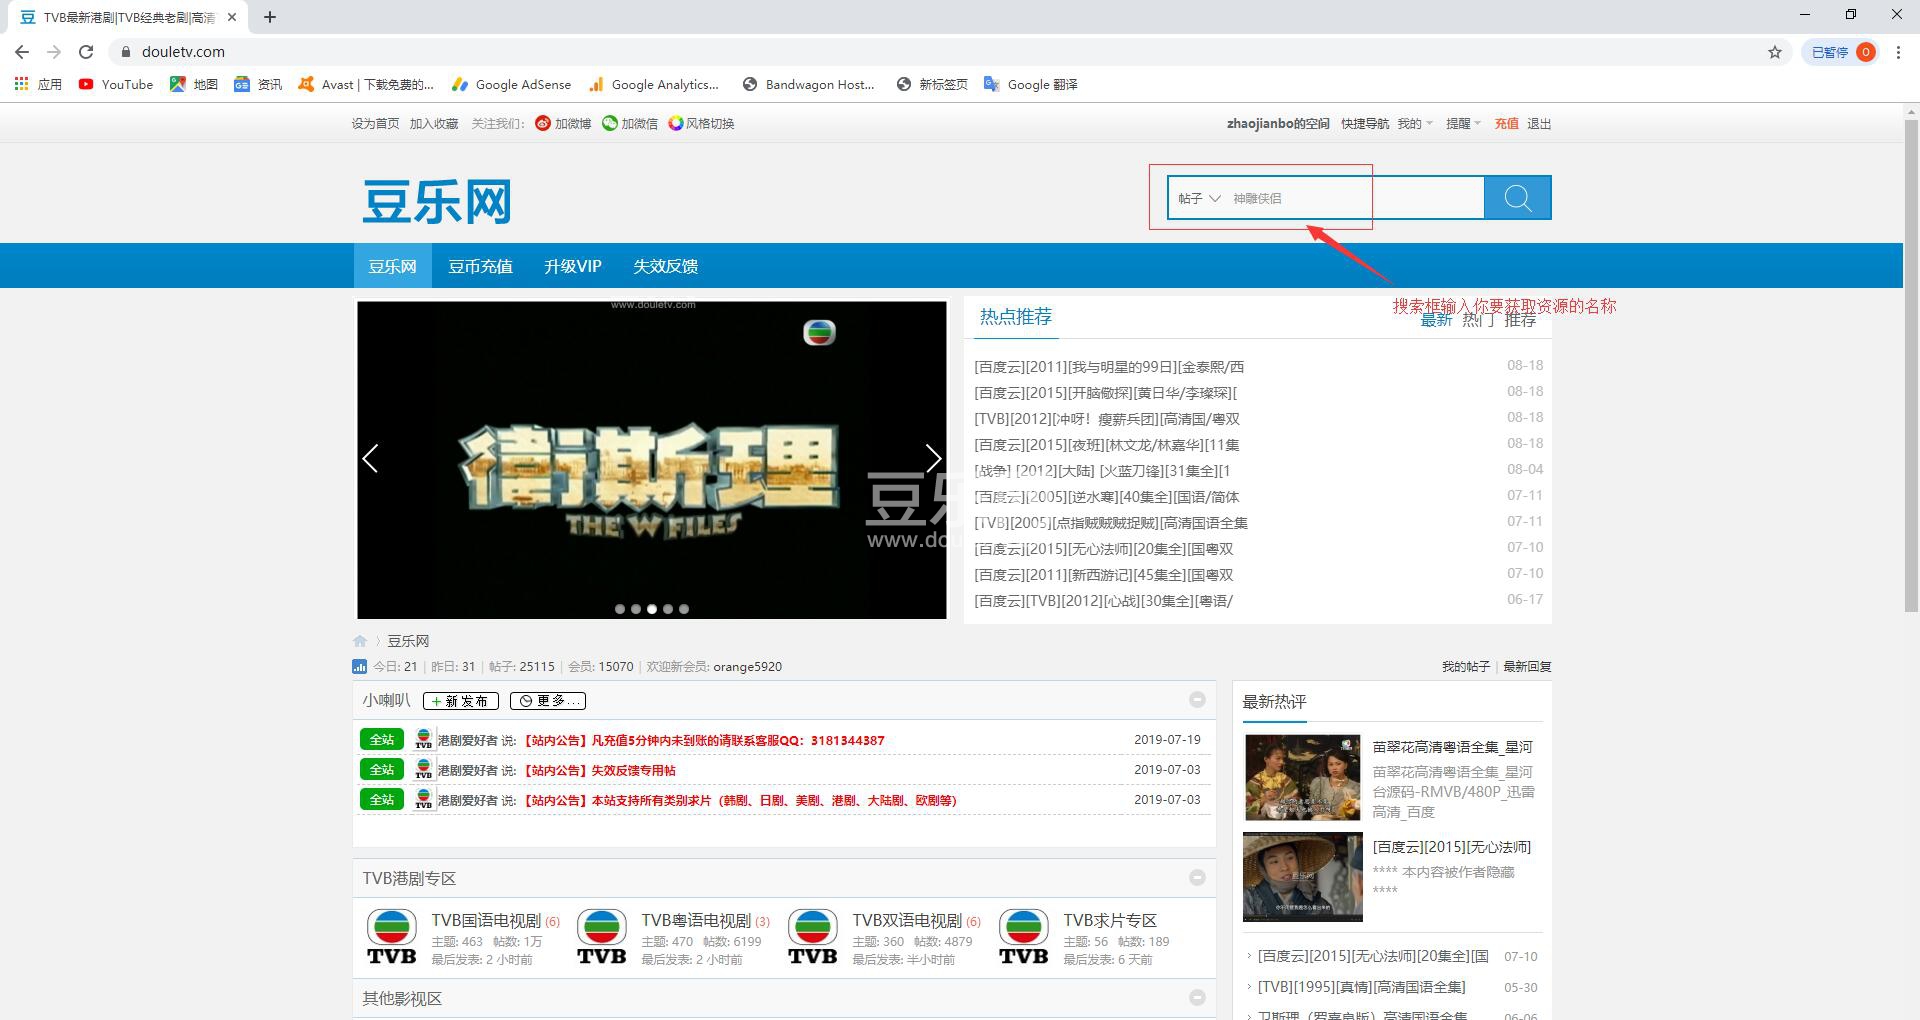This screenshot has width=1920, height=1020.
Task: Expand the 我的 dropdown menu
Action: point(1415,124)
